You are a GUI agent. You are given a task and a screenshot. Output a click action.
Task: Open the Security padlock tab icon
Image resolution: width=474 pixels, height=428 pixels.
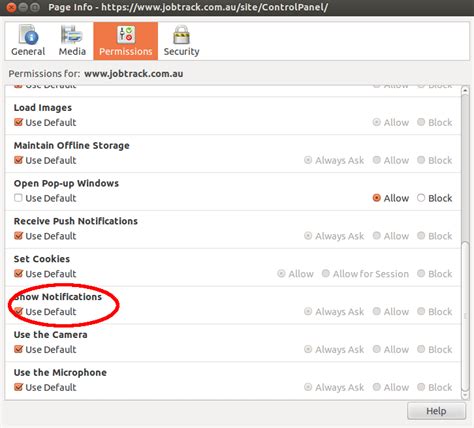click(x=181, y=35)
